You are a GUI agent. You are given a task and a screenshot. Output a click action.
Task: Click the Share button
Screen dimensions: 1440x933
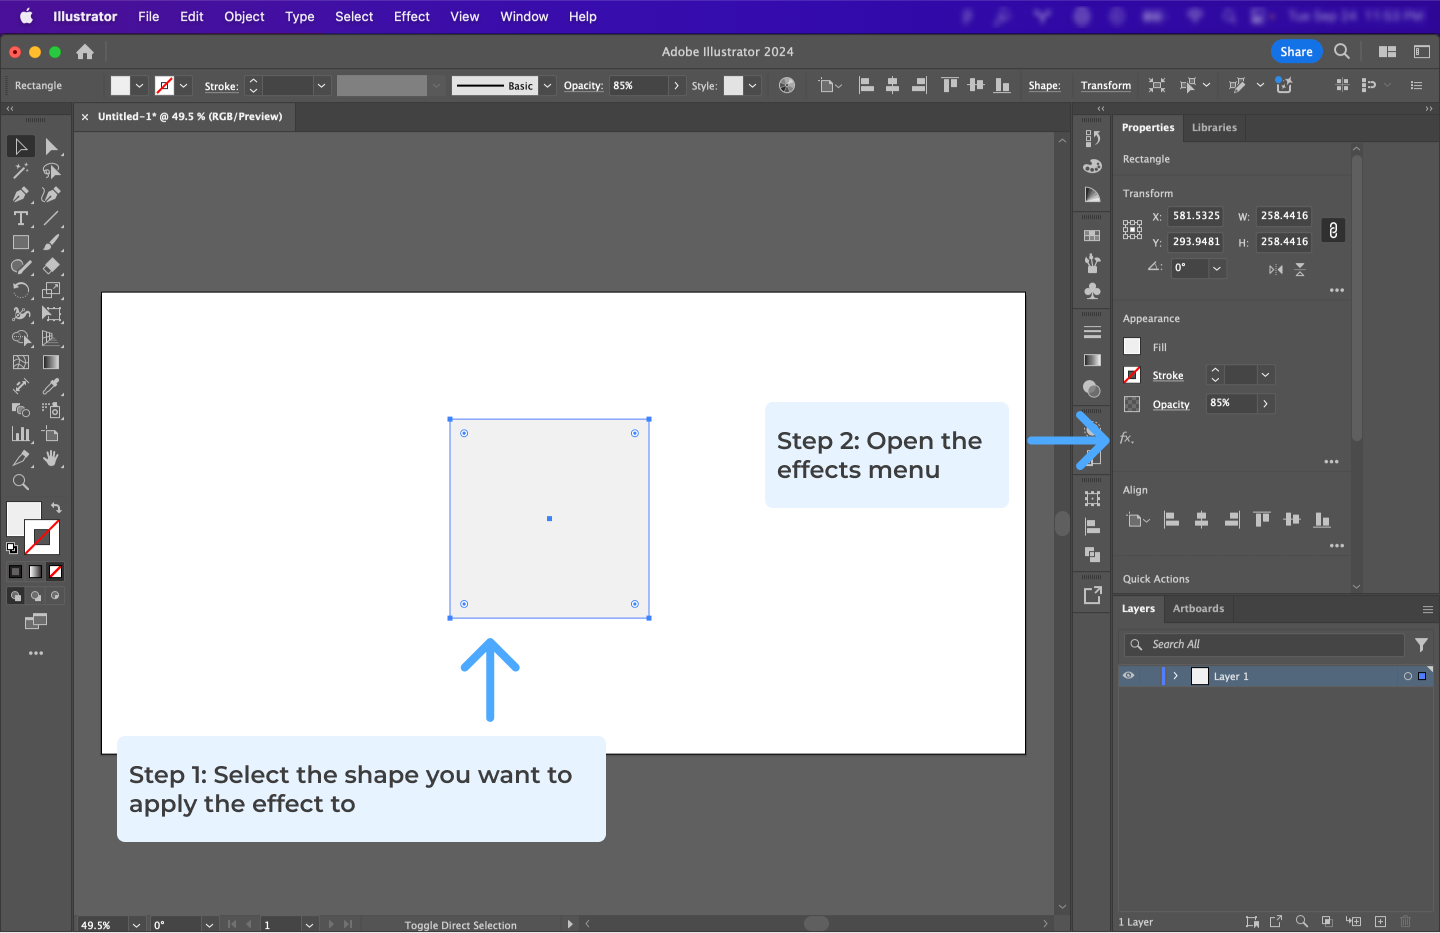(1296, 52)
